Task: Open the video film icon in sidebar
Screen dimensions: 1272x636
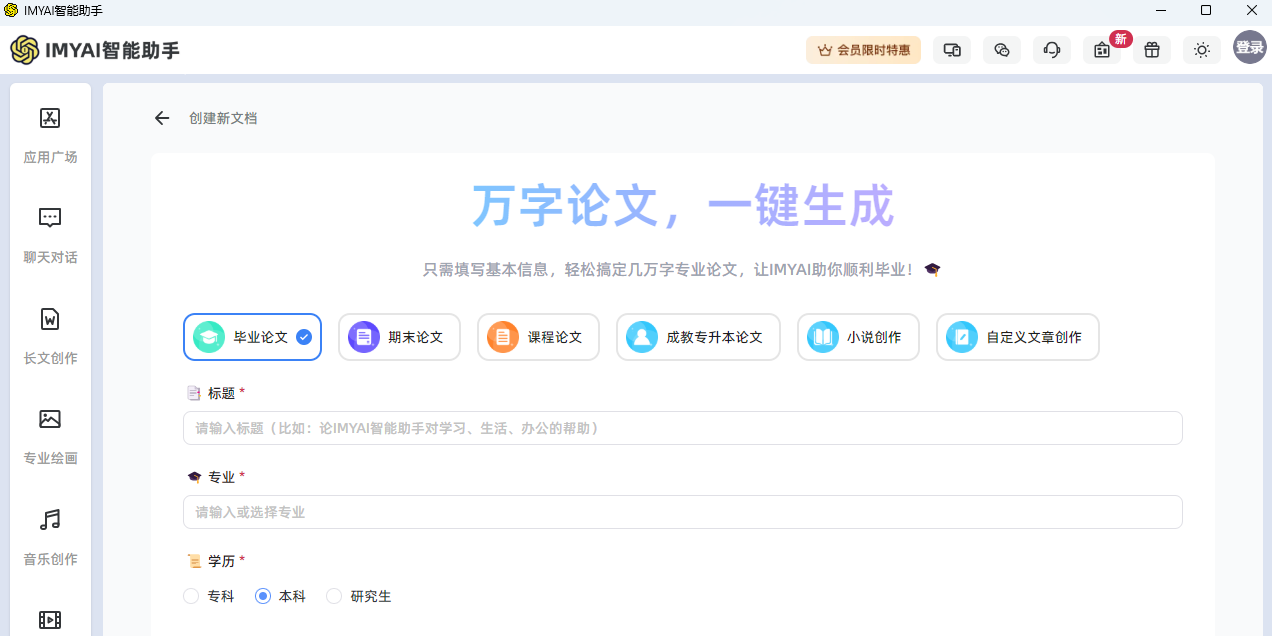Action: click(x=50, y=620)
